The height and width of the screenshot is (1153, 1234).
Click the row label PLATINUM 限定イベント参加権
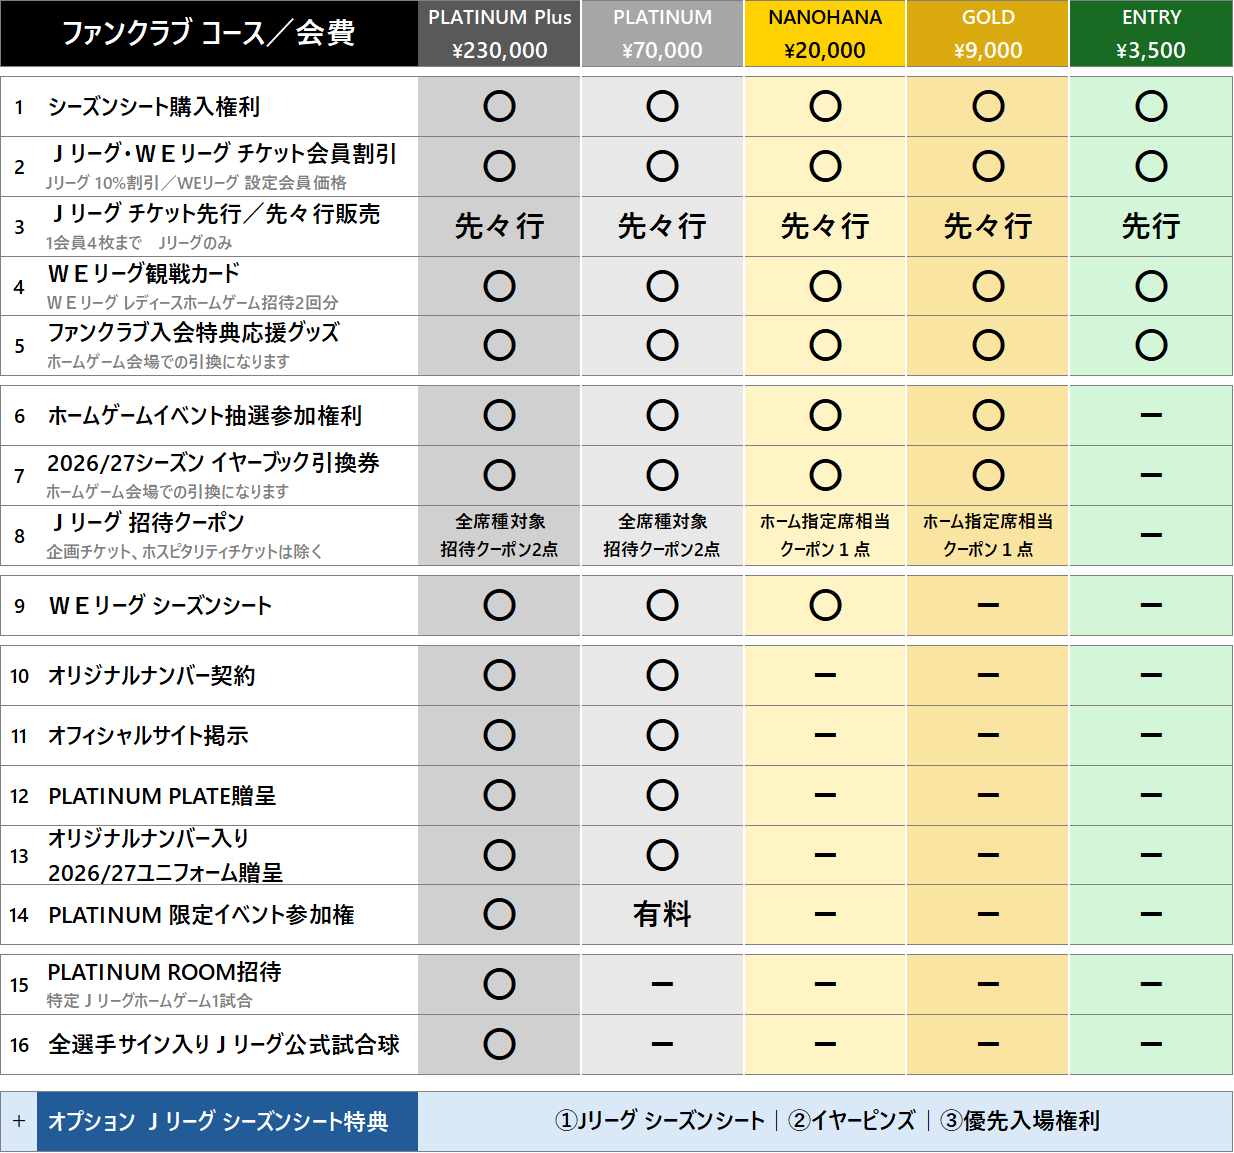[201, 914]
